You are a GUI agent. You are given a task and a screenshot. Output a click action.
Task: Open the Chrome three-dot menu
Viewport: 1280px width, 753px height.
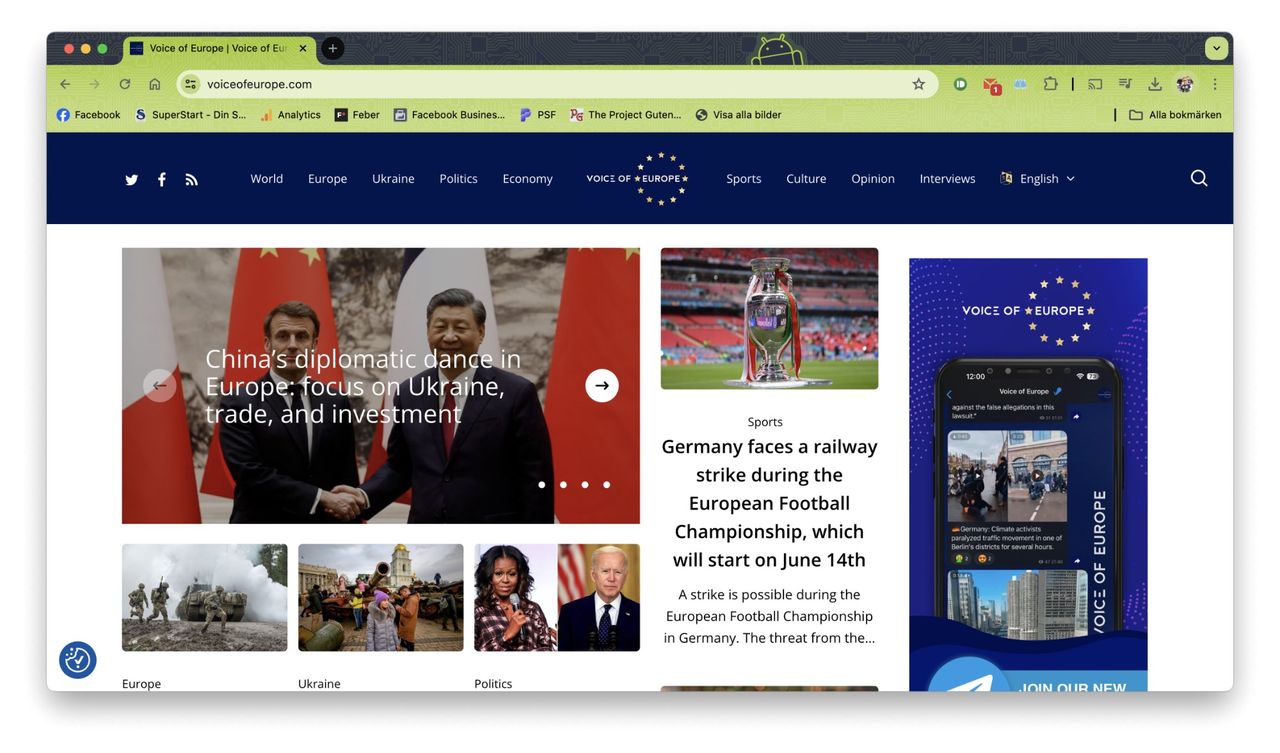point(1215,84)
